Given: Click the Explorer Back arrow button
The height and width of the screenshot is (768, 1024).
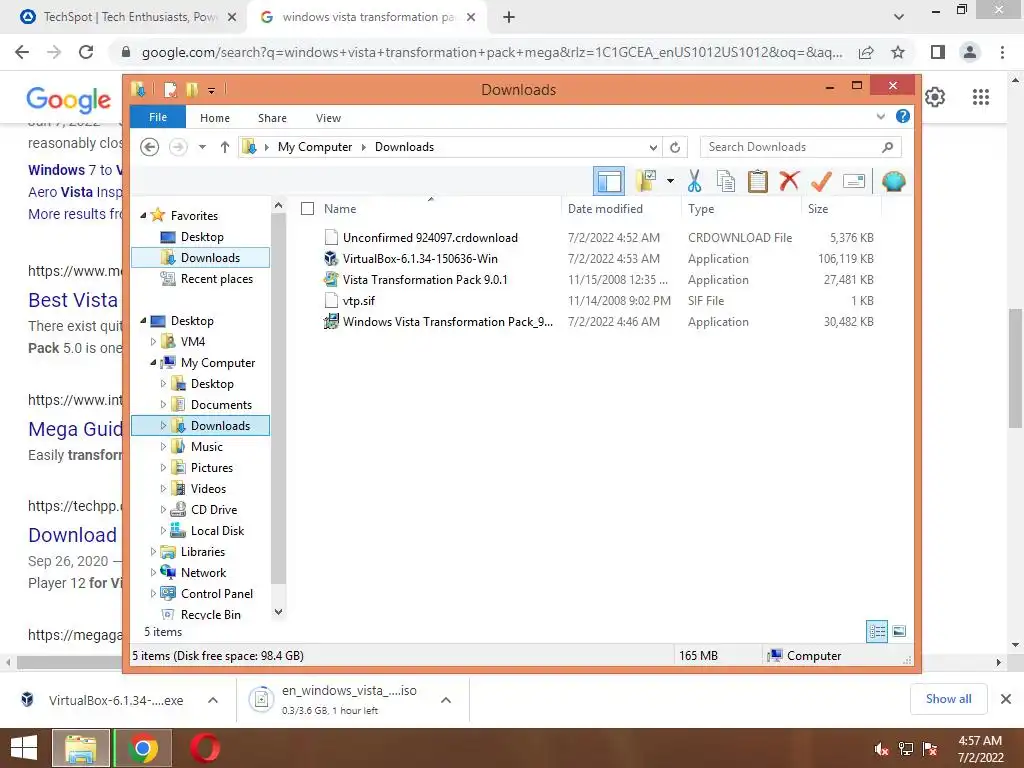Looking at the screenshot, I should pyautogui.click(x=150, y=147).
